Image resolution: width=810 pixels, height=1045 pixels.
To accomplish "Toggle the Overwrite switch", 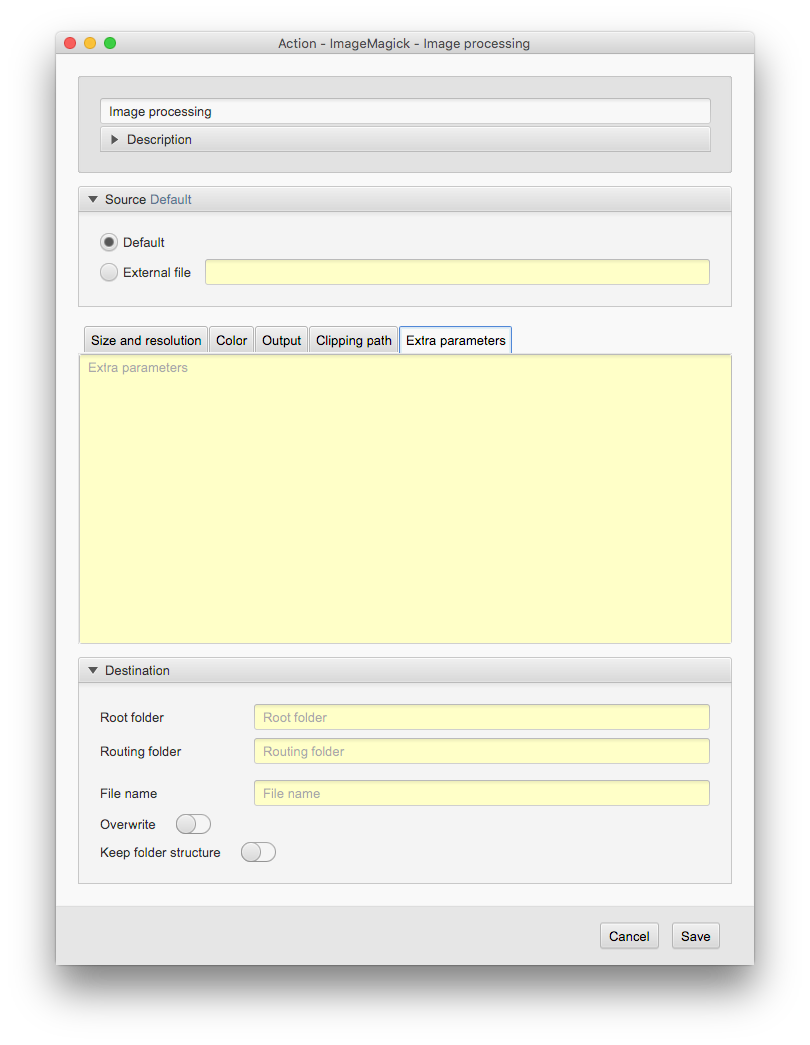I will pyautogui.click(x=193, y=824).
